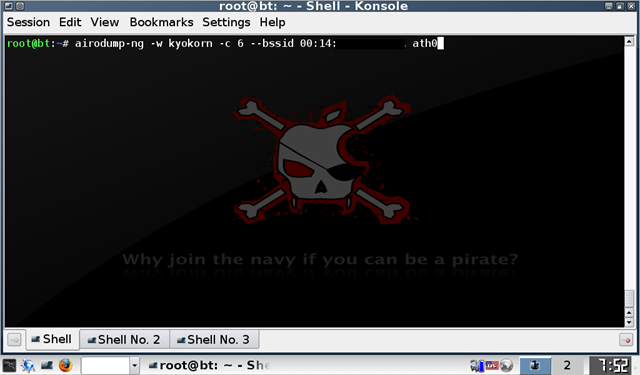
Task: Open the Edit menu
Action: tap(70, 22)
